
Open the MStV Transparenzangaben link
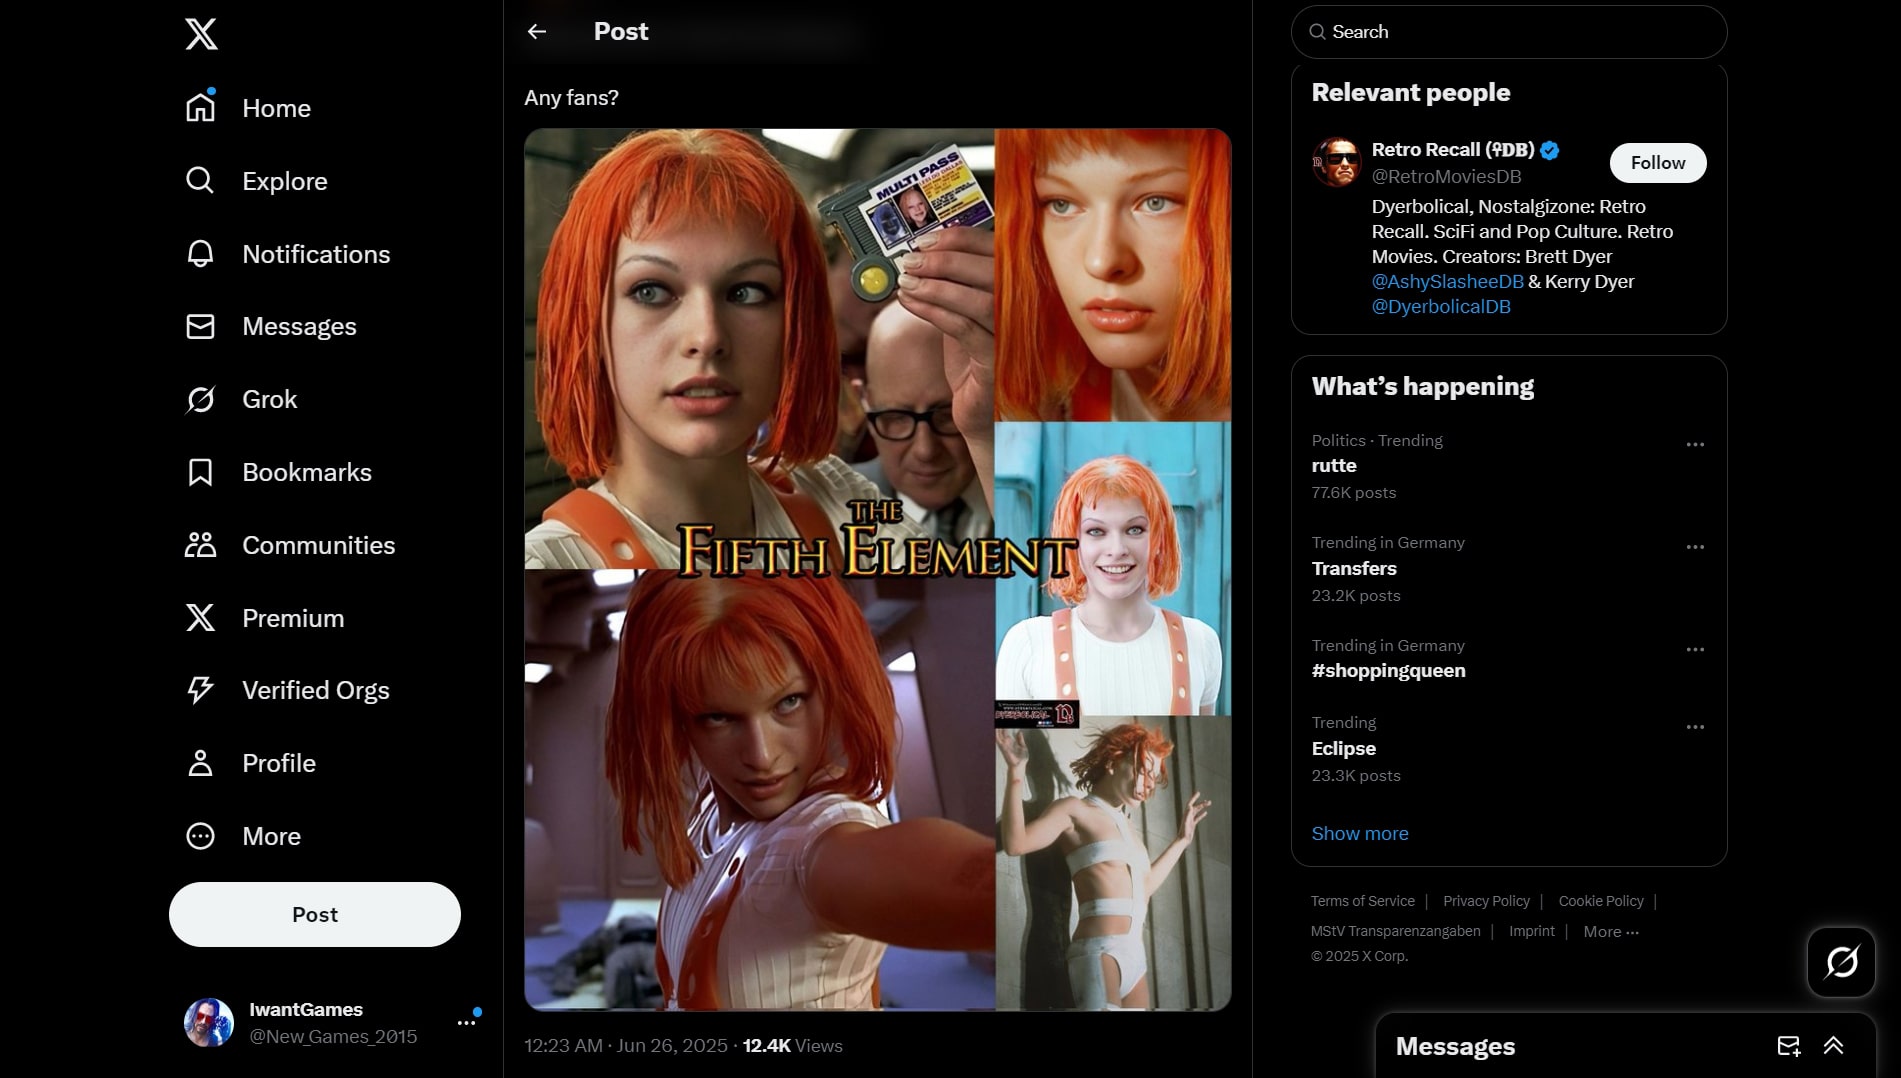point(1396,931)
